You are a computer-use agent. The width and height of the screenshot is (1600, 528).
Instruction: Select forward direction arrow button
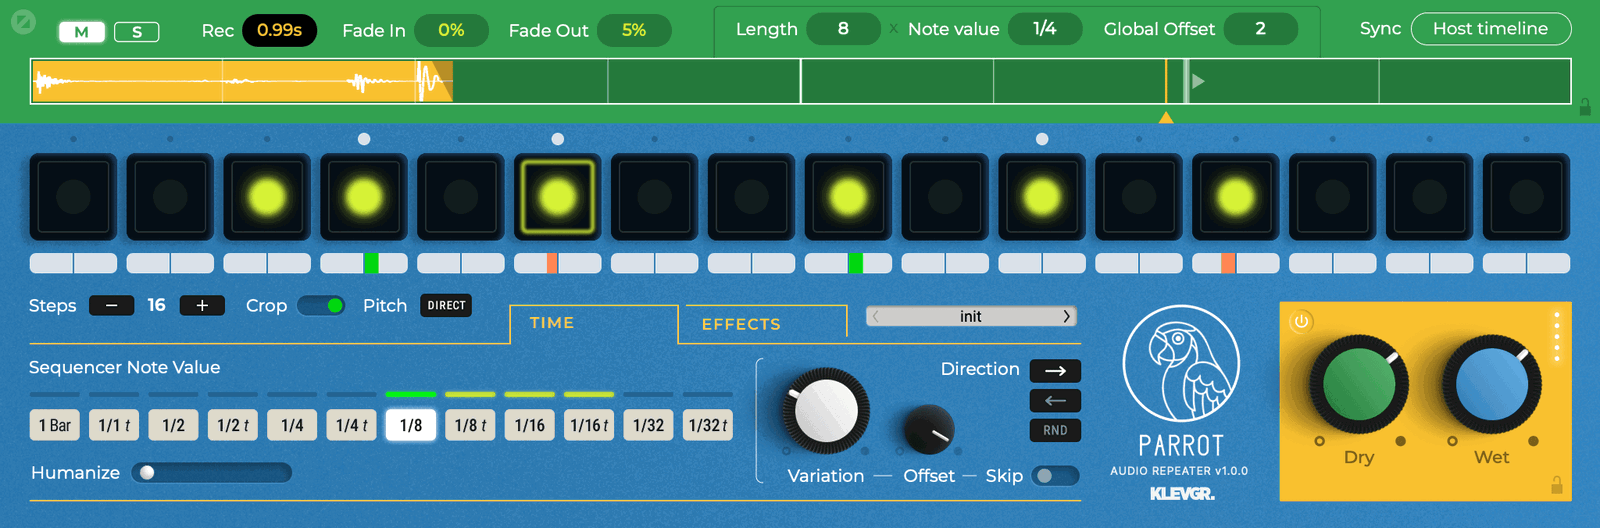[x=1055, y=371]
